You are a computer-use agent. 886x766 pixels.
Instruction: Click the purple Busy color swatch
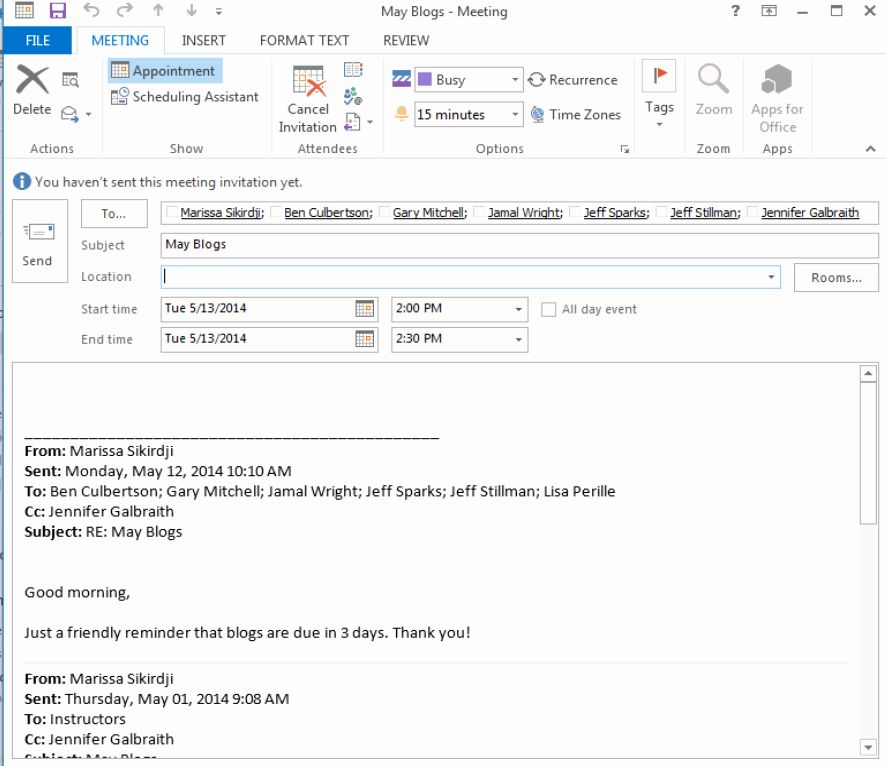coord(425,79)
